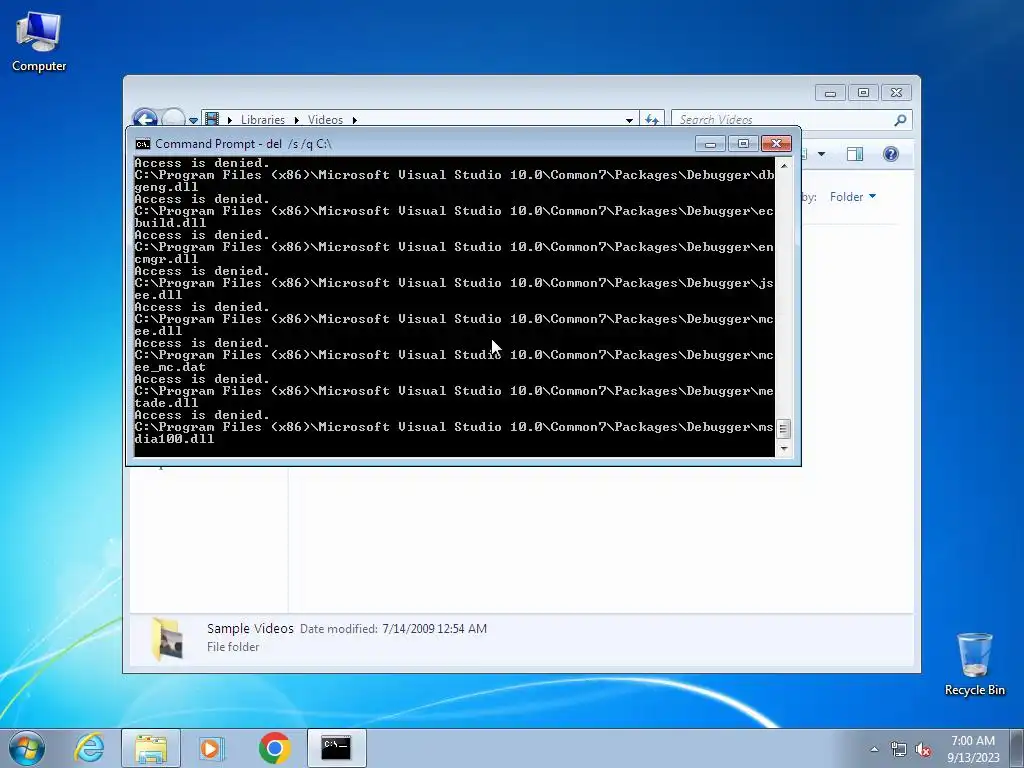Click the console vertical scrollbar thumb
Screen dimensions: 1024x768
click(783, 429)
